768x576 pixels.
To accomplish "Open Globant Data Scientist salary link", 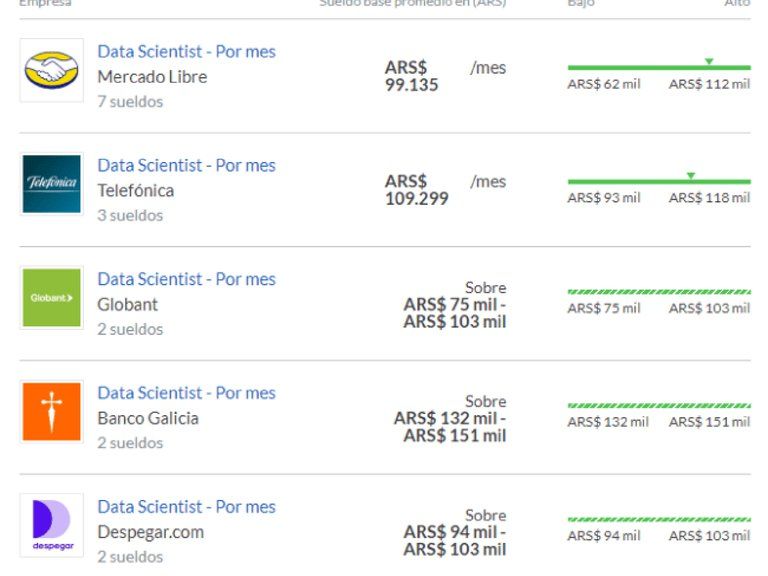I will [x=186, y=280].
